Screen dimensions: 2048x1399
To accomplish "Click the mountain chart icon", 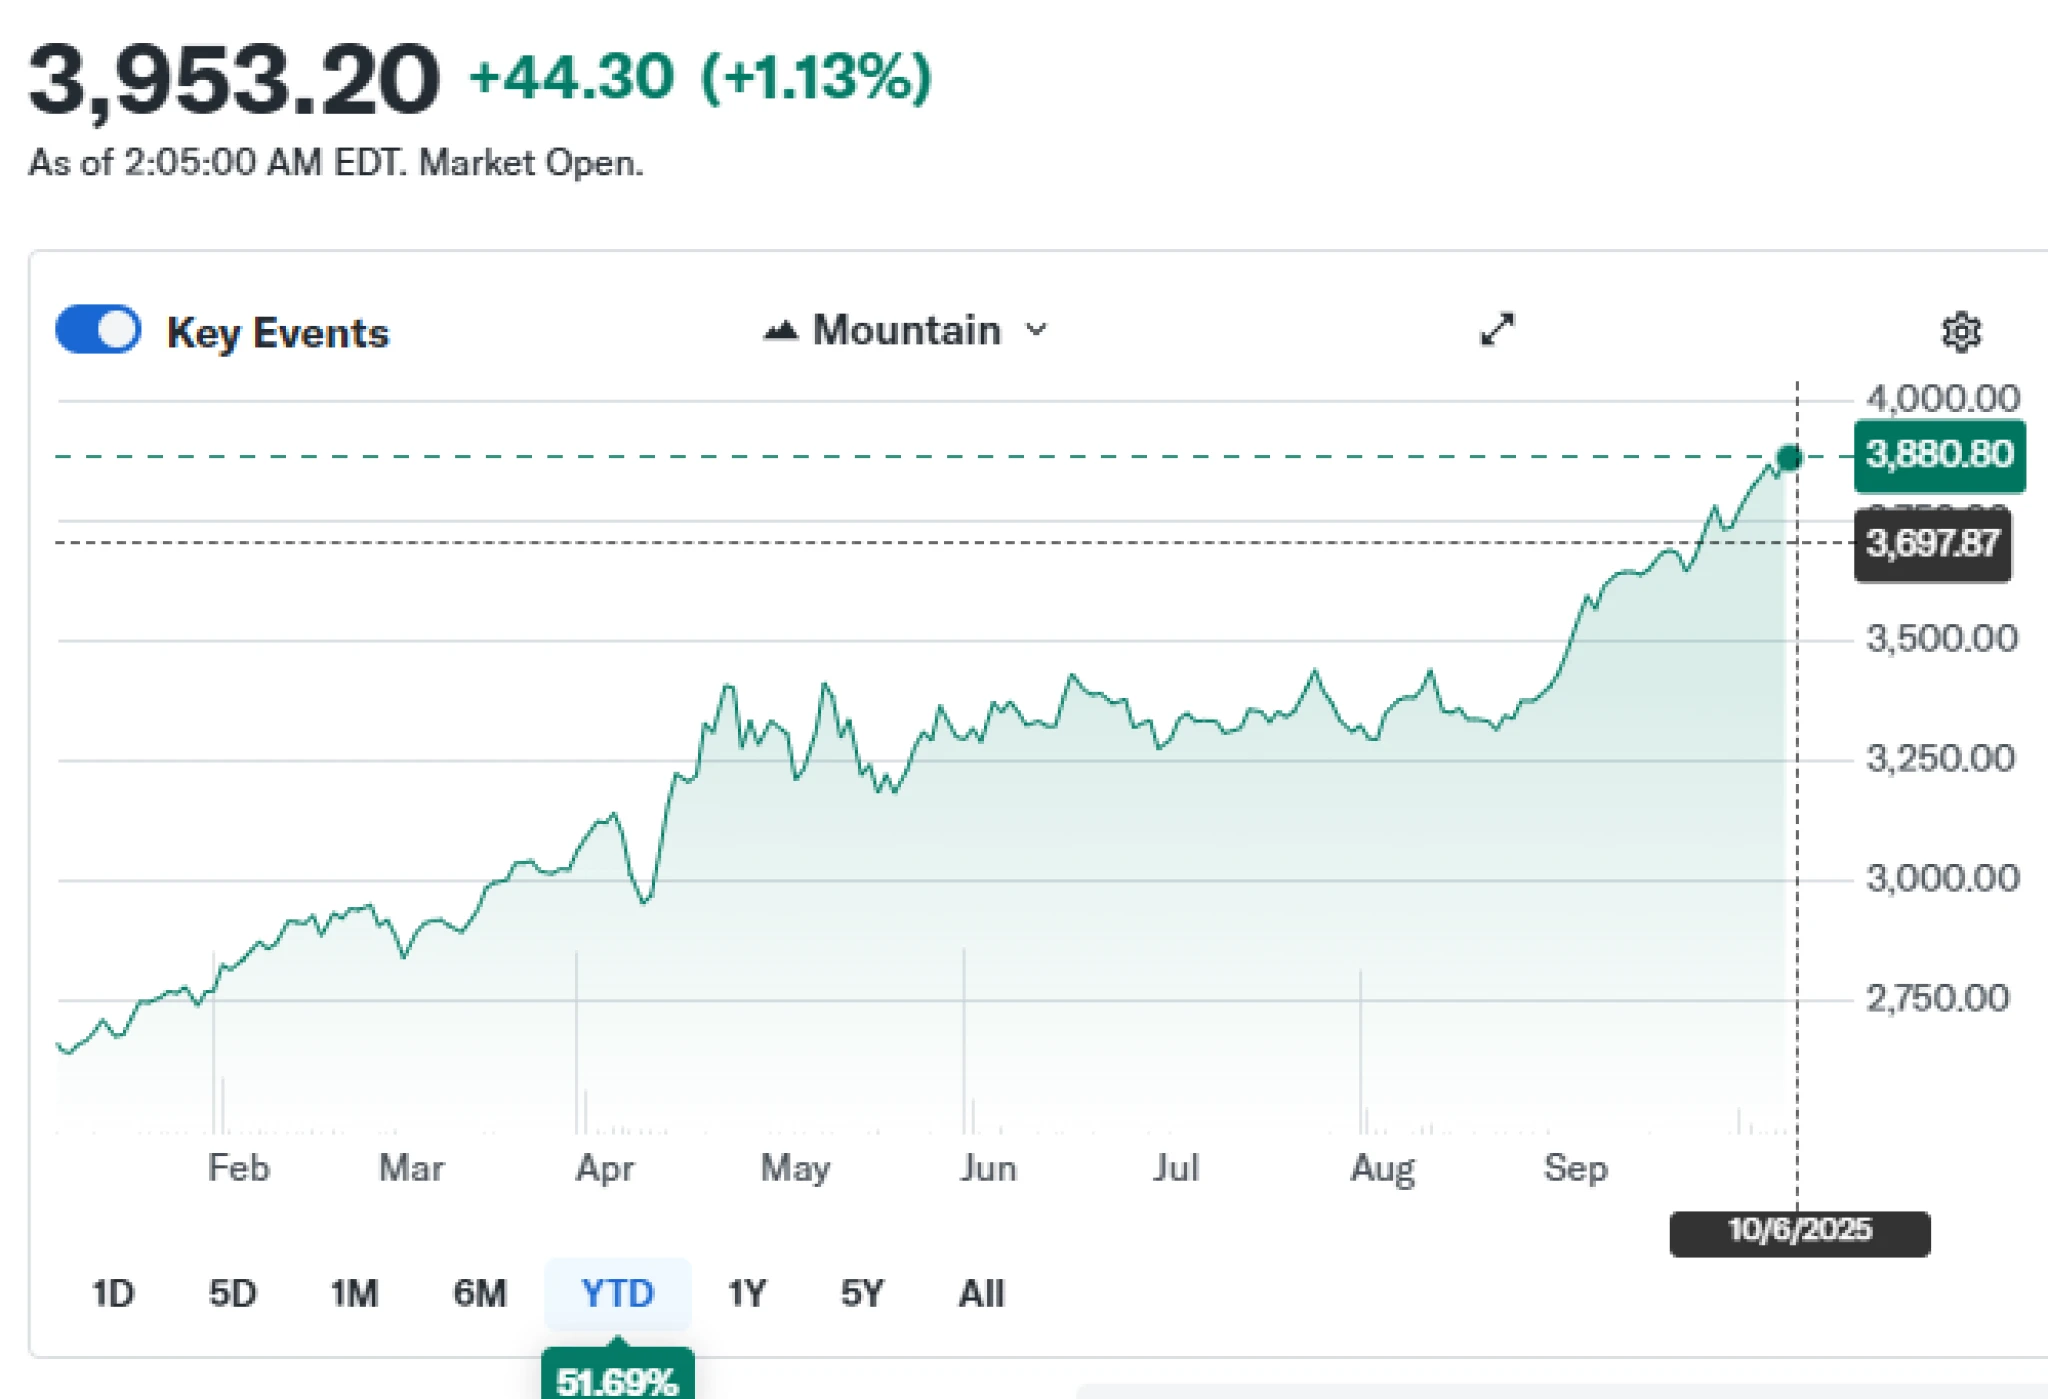I will (x=781, y=330).
